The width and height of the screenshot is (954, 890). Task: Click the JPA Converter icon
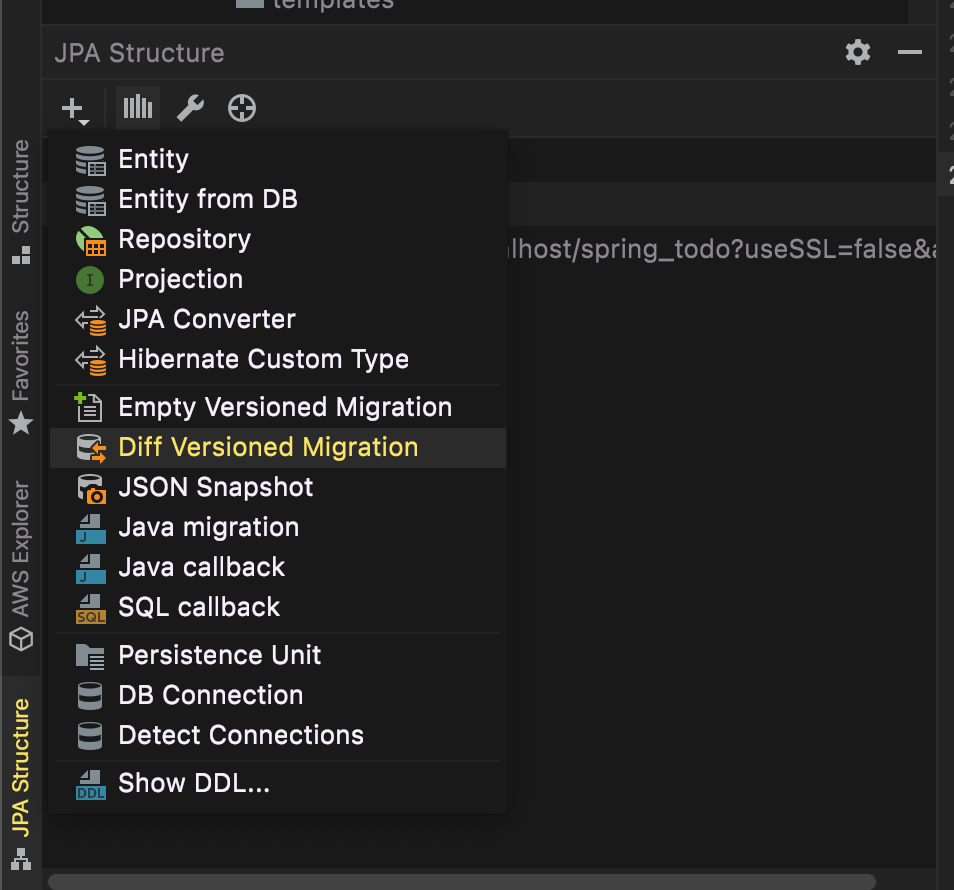coord(91,321)
